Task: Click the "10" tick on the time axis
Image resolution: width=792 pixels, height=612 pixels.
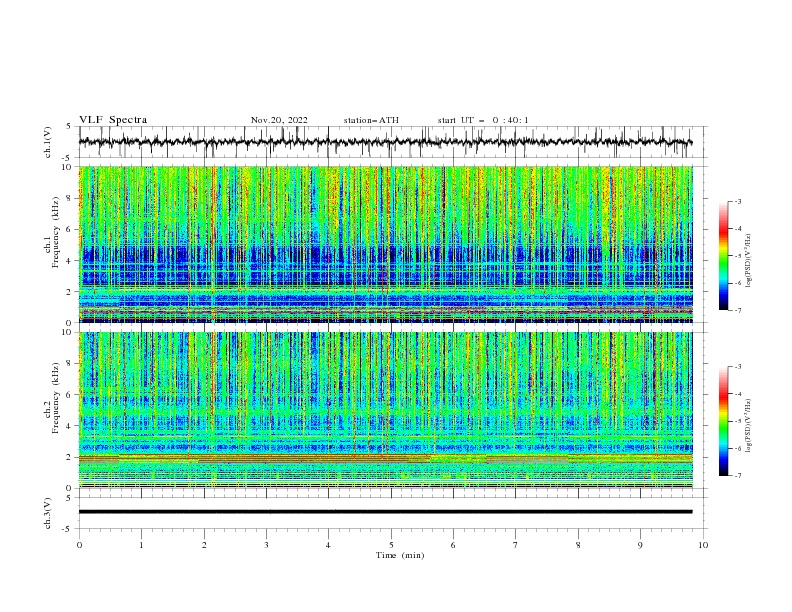Action: 703,545
